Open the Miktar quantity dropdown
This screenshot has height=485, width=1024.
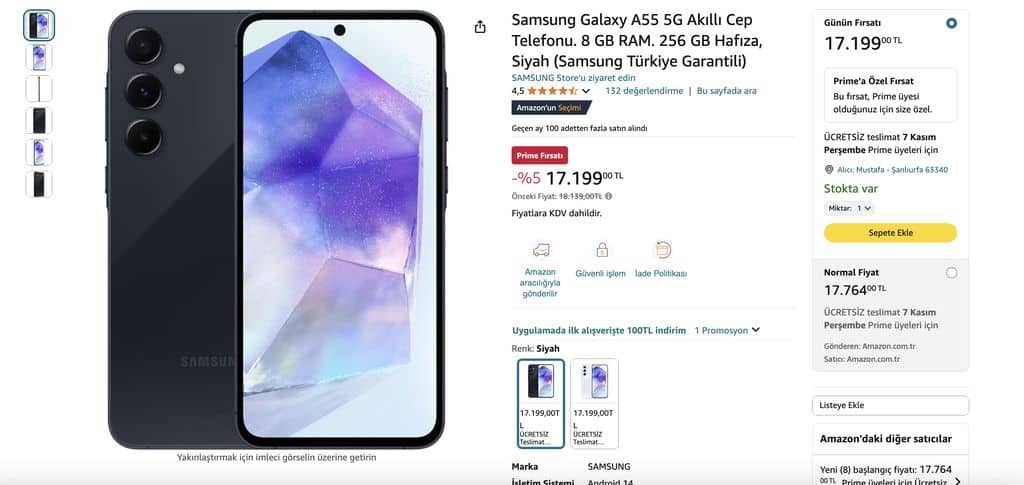[x=849, y=208]
